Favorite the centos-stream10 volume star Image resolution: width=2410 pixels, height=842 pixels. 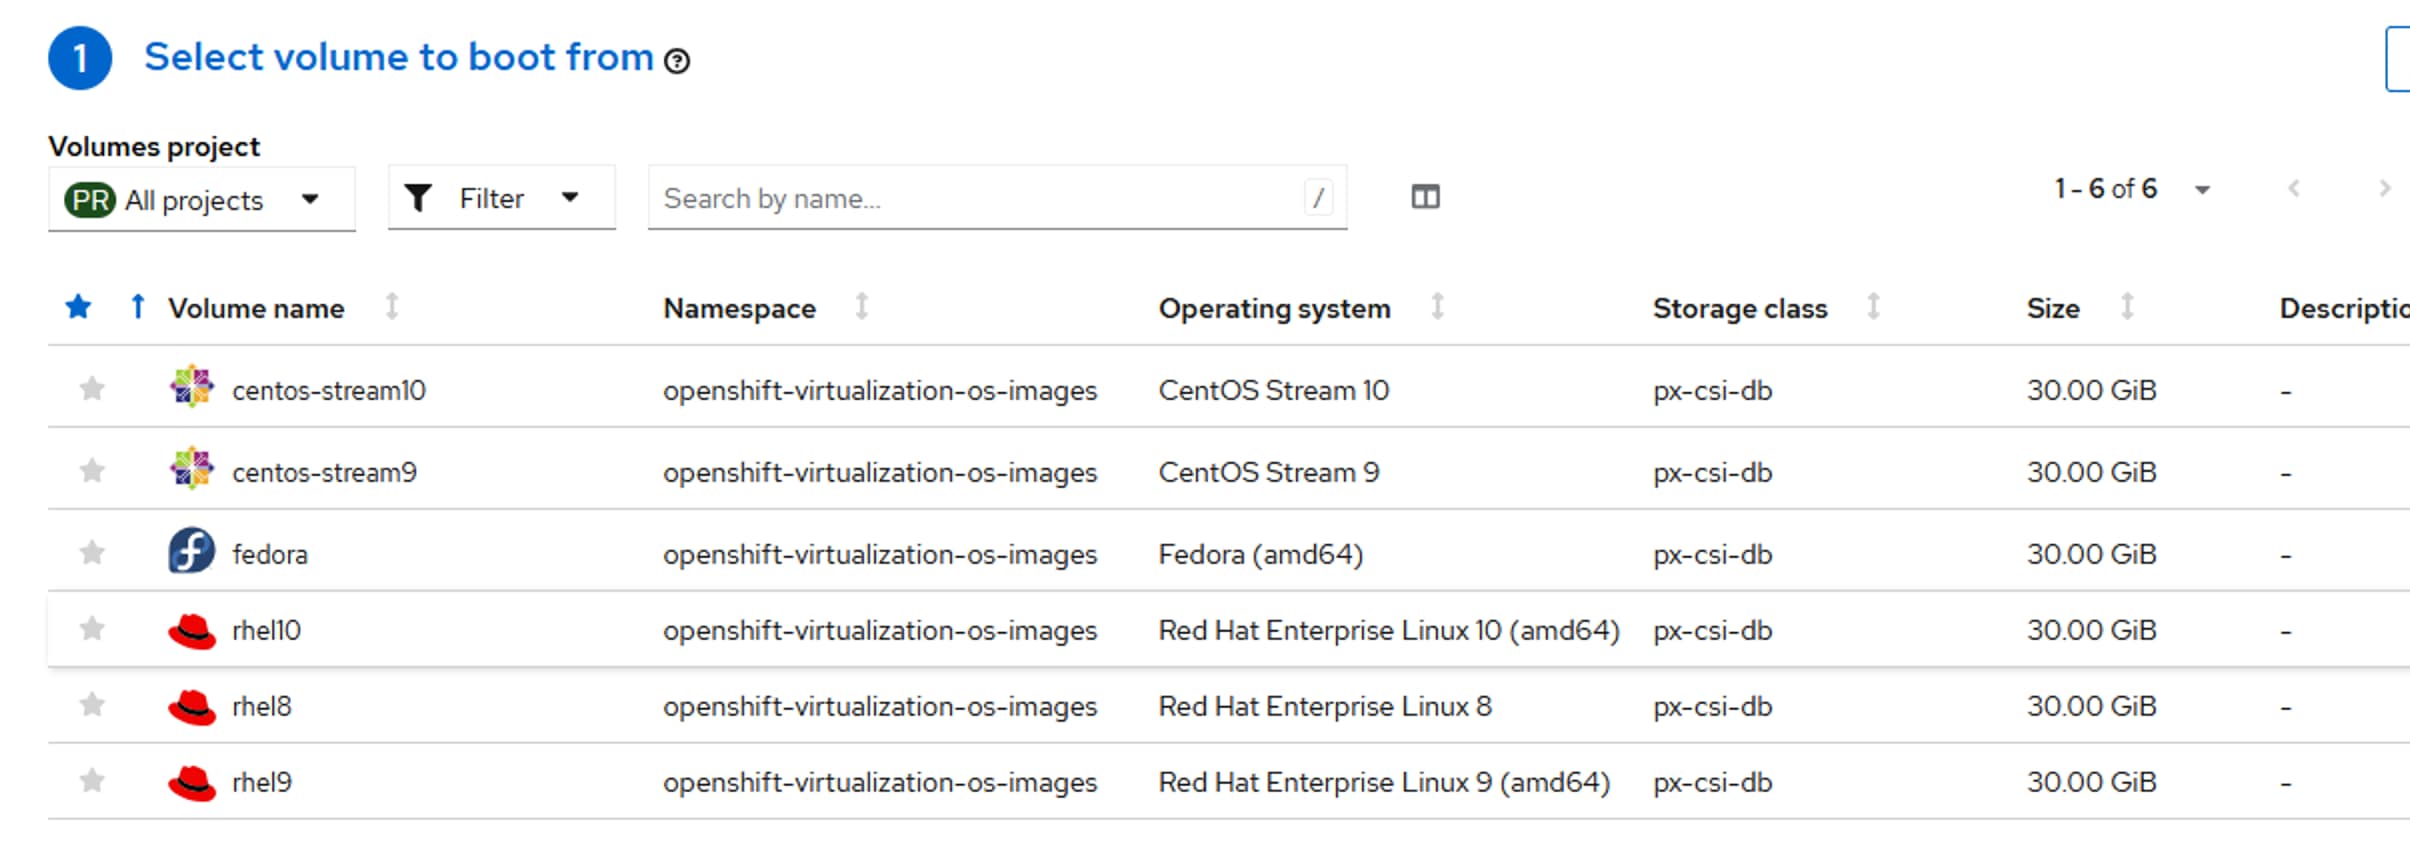92,389
